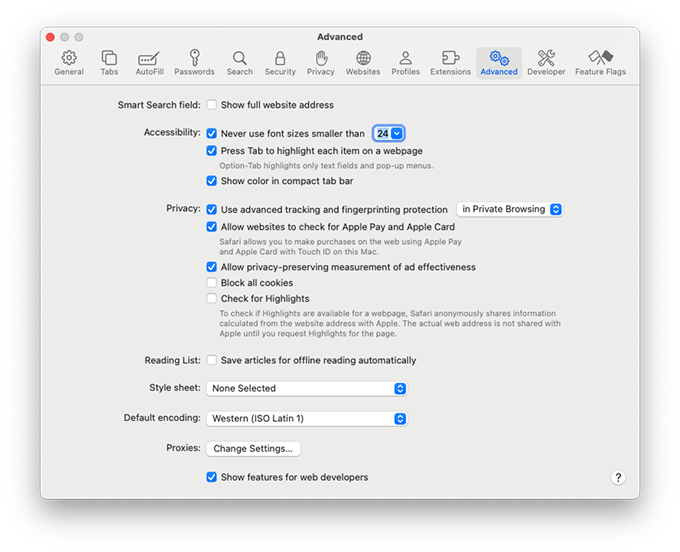The width and height of the screenshot is (680, 552).
Task: Disable privacy-preserving measurement of ad effectiveness
Action: (x=211, y=267)
